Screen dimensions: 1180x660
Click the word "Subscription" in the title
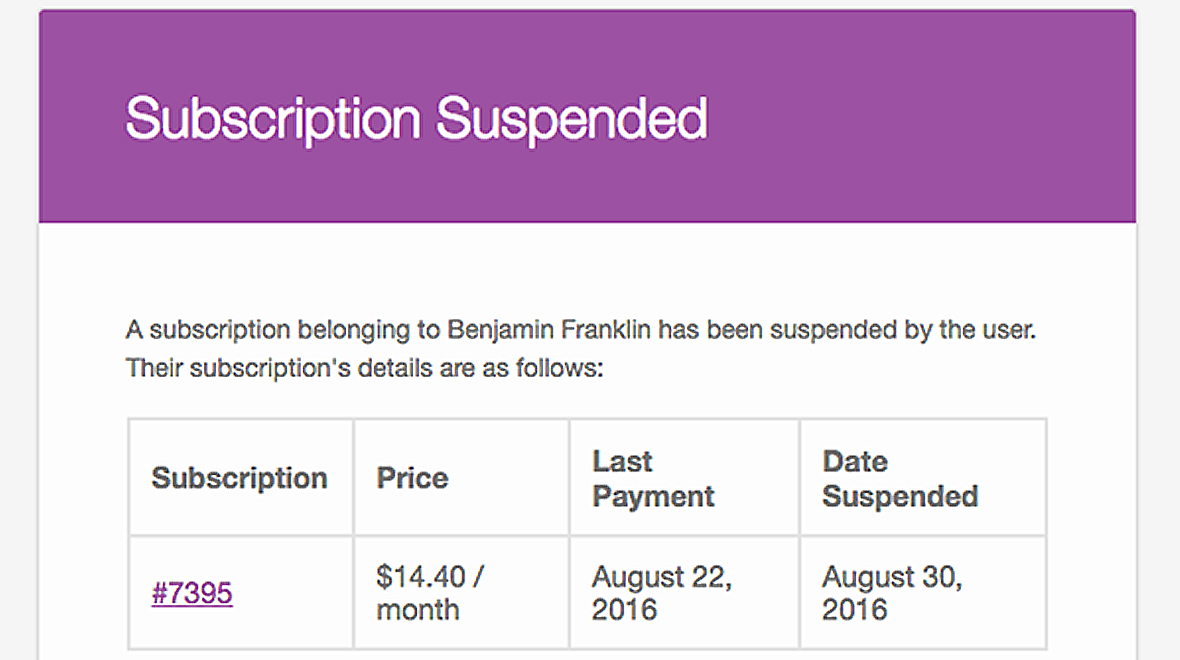272,118
